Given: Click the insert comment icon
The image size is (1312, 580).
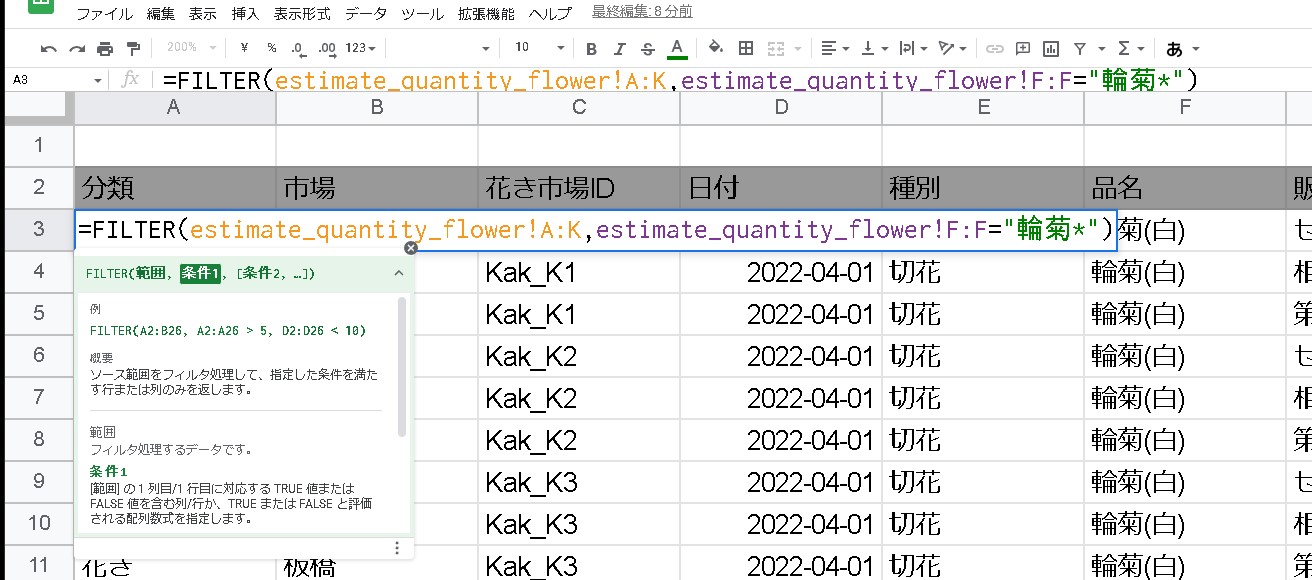Looking at the screenshot, I should 1021,47.
